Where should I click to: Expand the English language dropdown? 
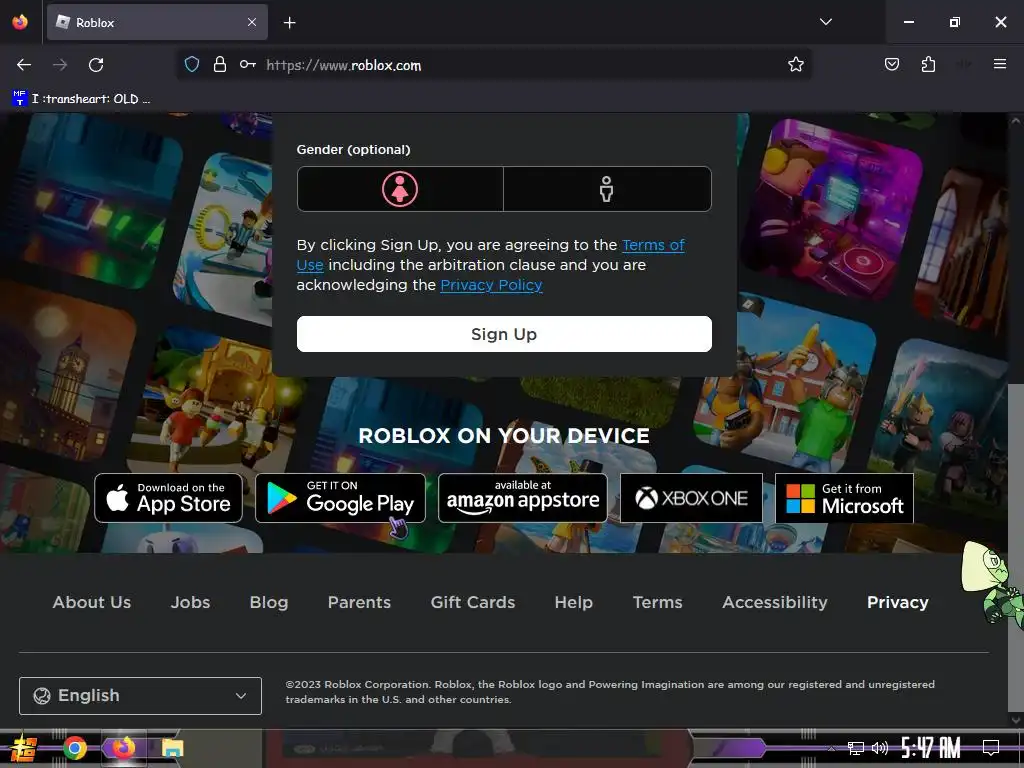[x=140, y=696]
